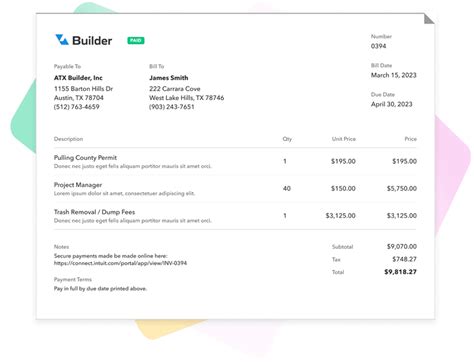Screen dimensions: 474x363
Task: Click the Builder logo icon
Action: [x=62, y=40]
